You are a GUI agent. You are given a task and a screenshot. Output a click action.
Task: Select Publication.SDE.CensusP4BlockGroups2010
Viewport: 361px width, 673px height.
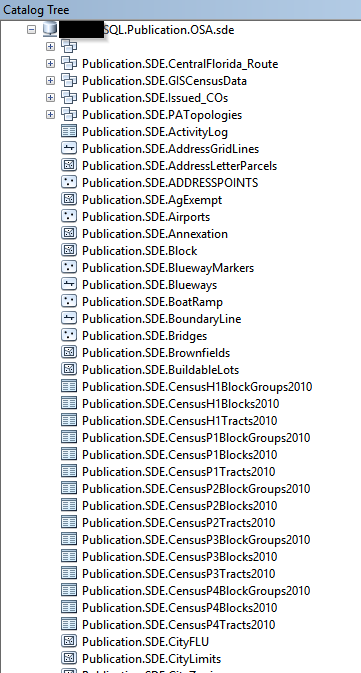pyautogui.click(x=196, y=591)
